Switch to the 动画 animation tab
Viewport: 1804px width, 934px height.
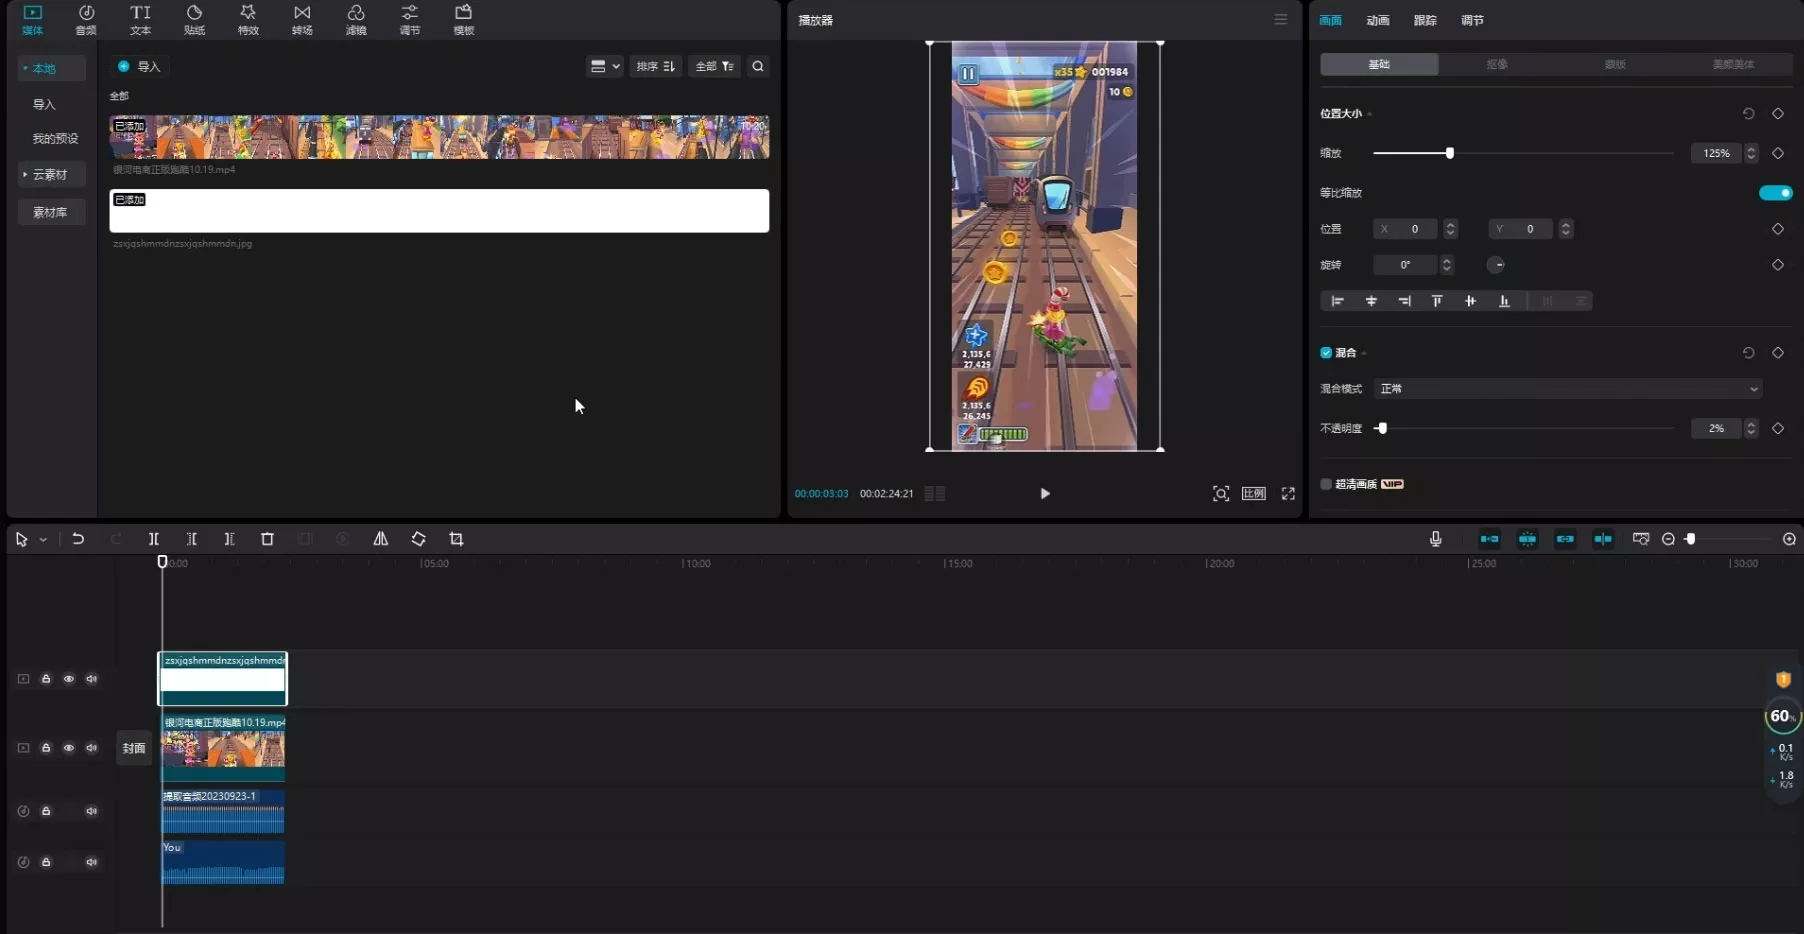click(1377, 20)
